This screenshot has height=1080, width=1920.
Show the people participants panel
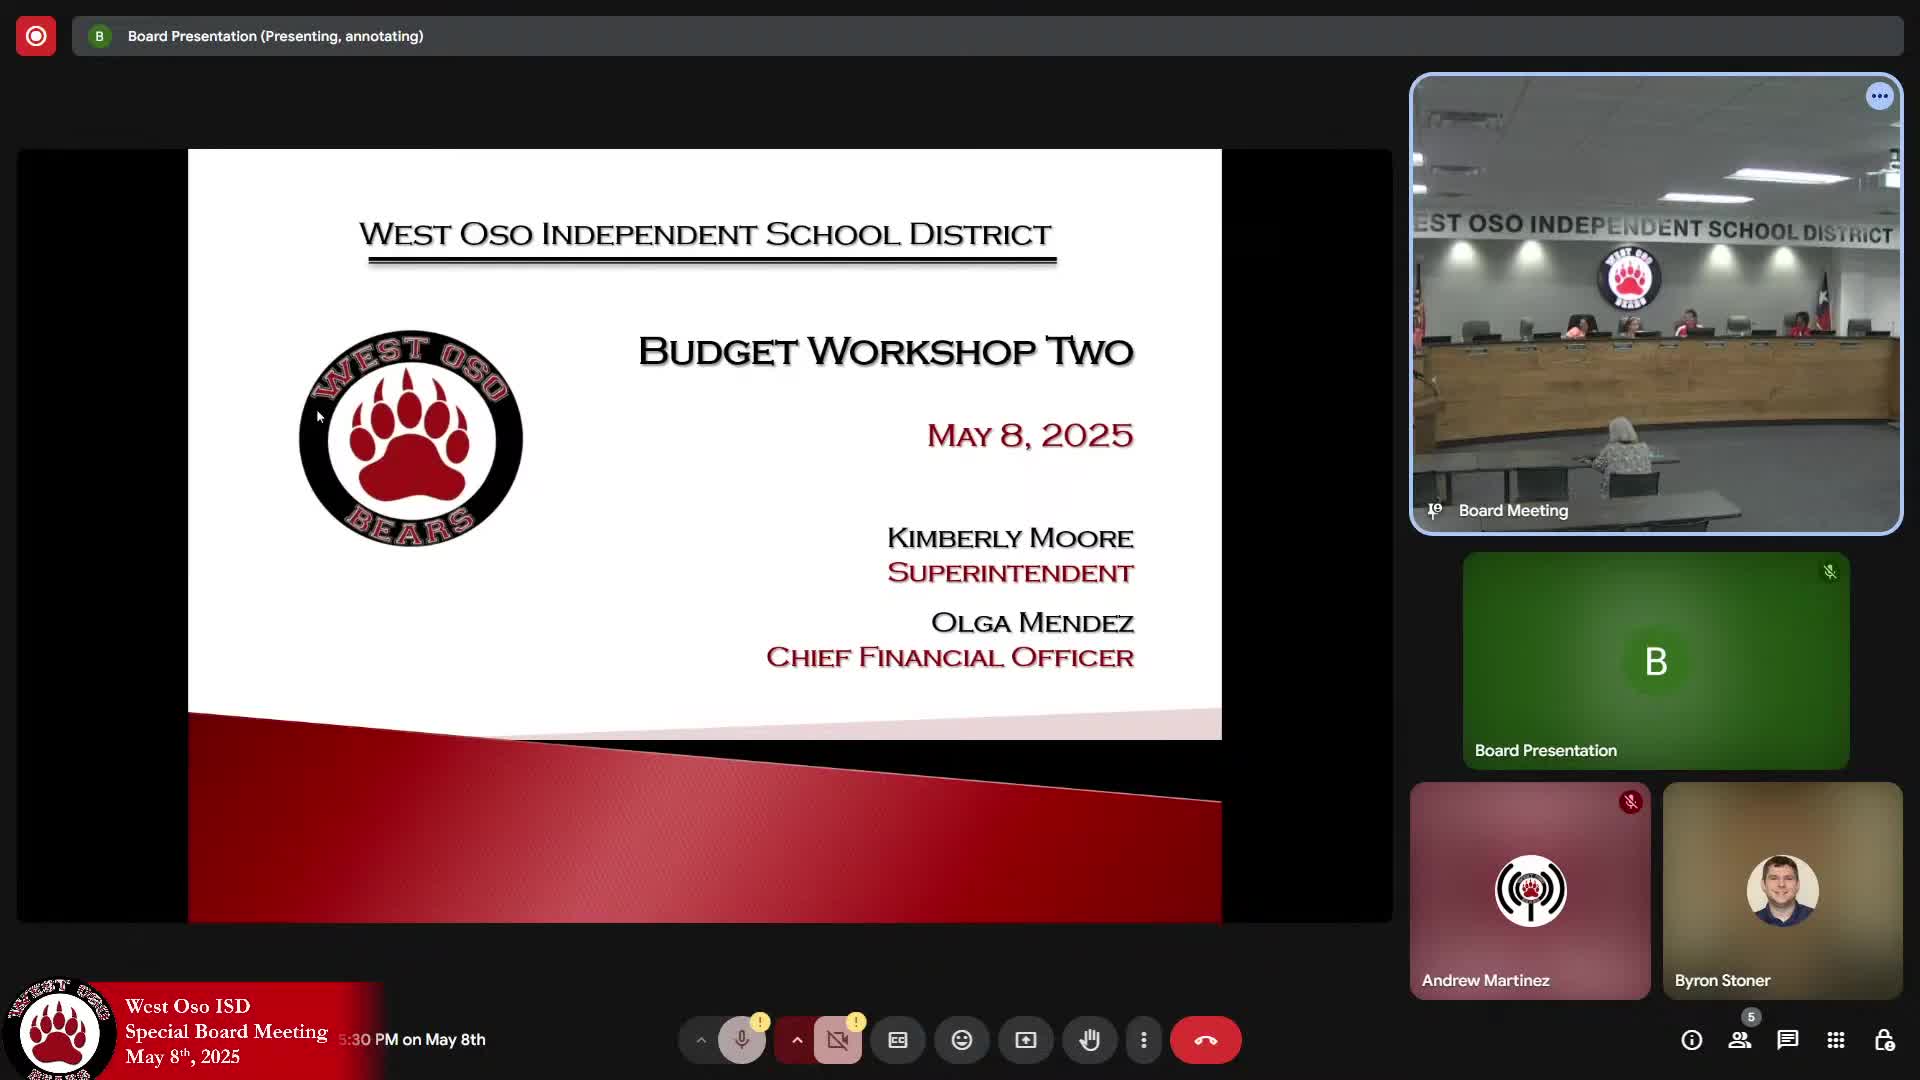[x=1740, y=1040]
